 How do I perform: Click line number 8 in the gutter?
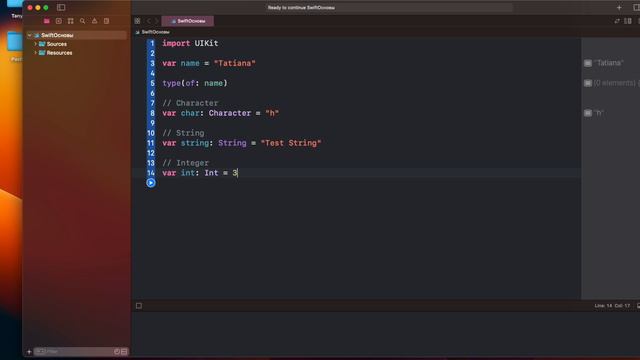click(x=152, y=113)
